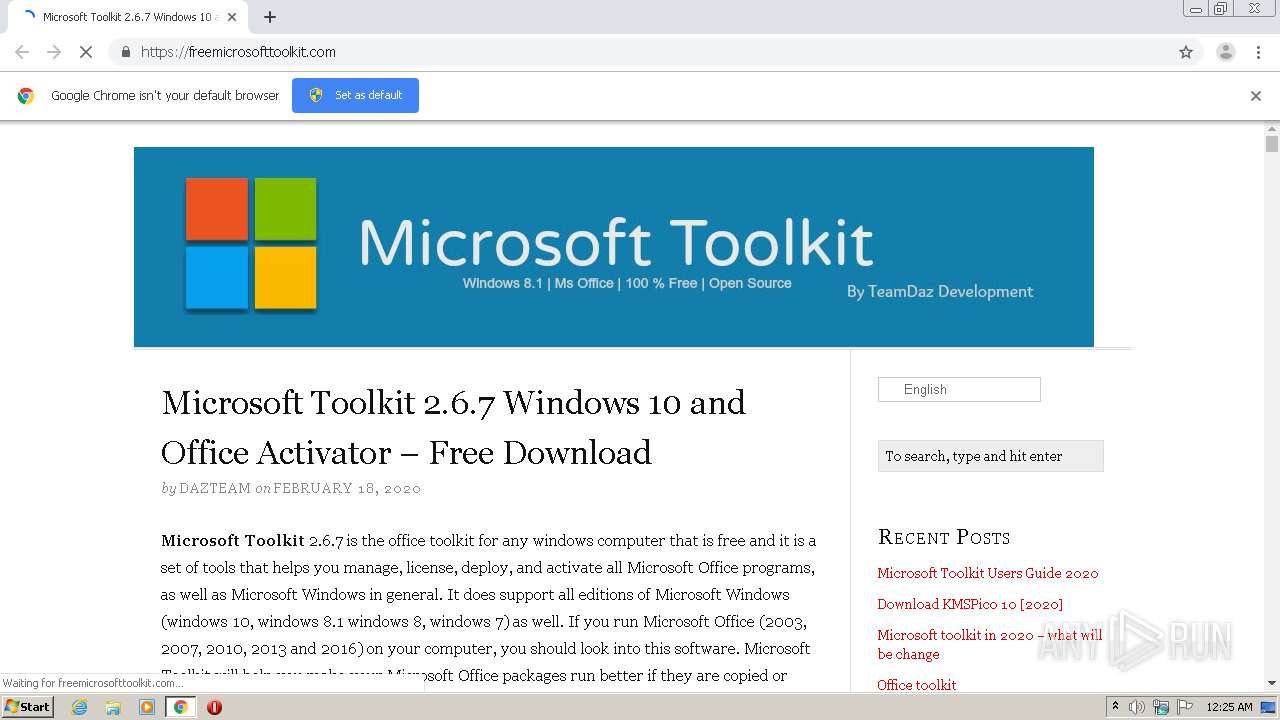This screenshot has height=720, width=1280.
Task: Click the article title heading link
Action: (x=453, y=427)
